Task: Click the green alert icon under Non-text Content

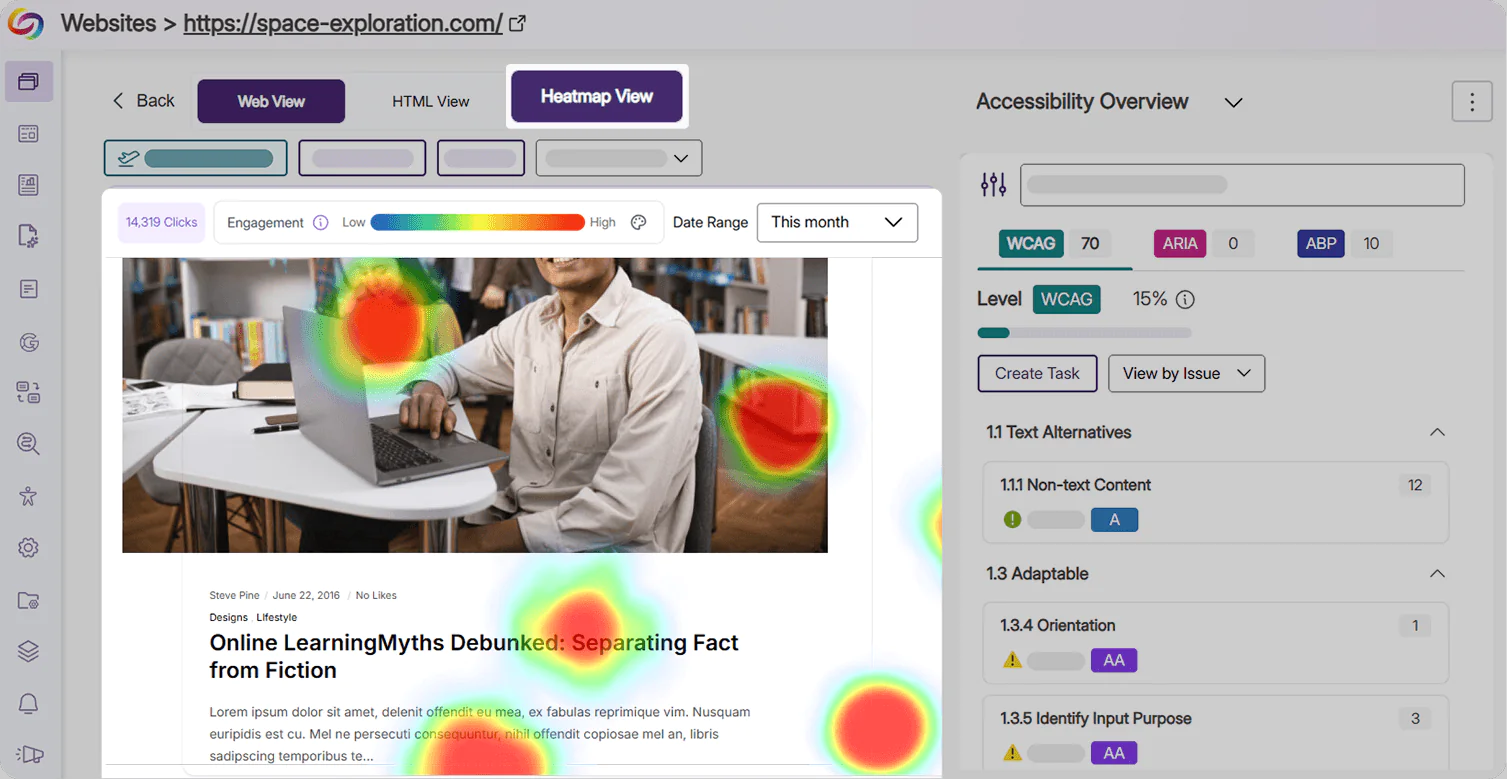Action: 1012,520
